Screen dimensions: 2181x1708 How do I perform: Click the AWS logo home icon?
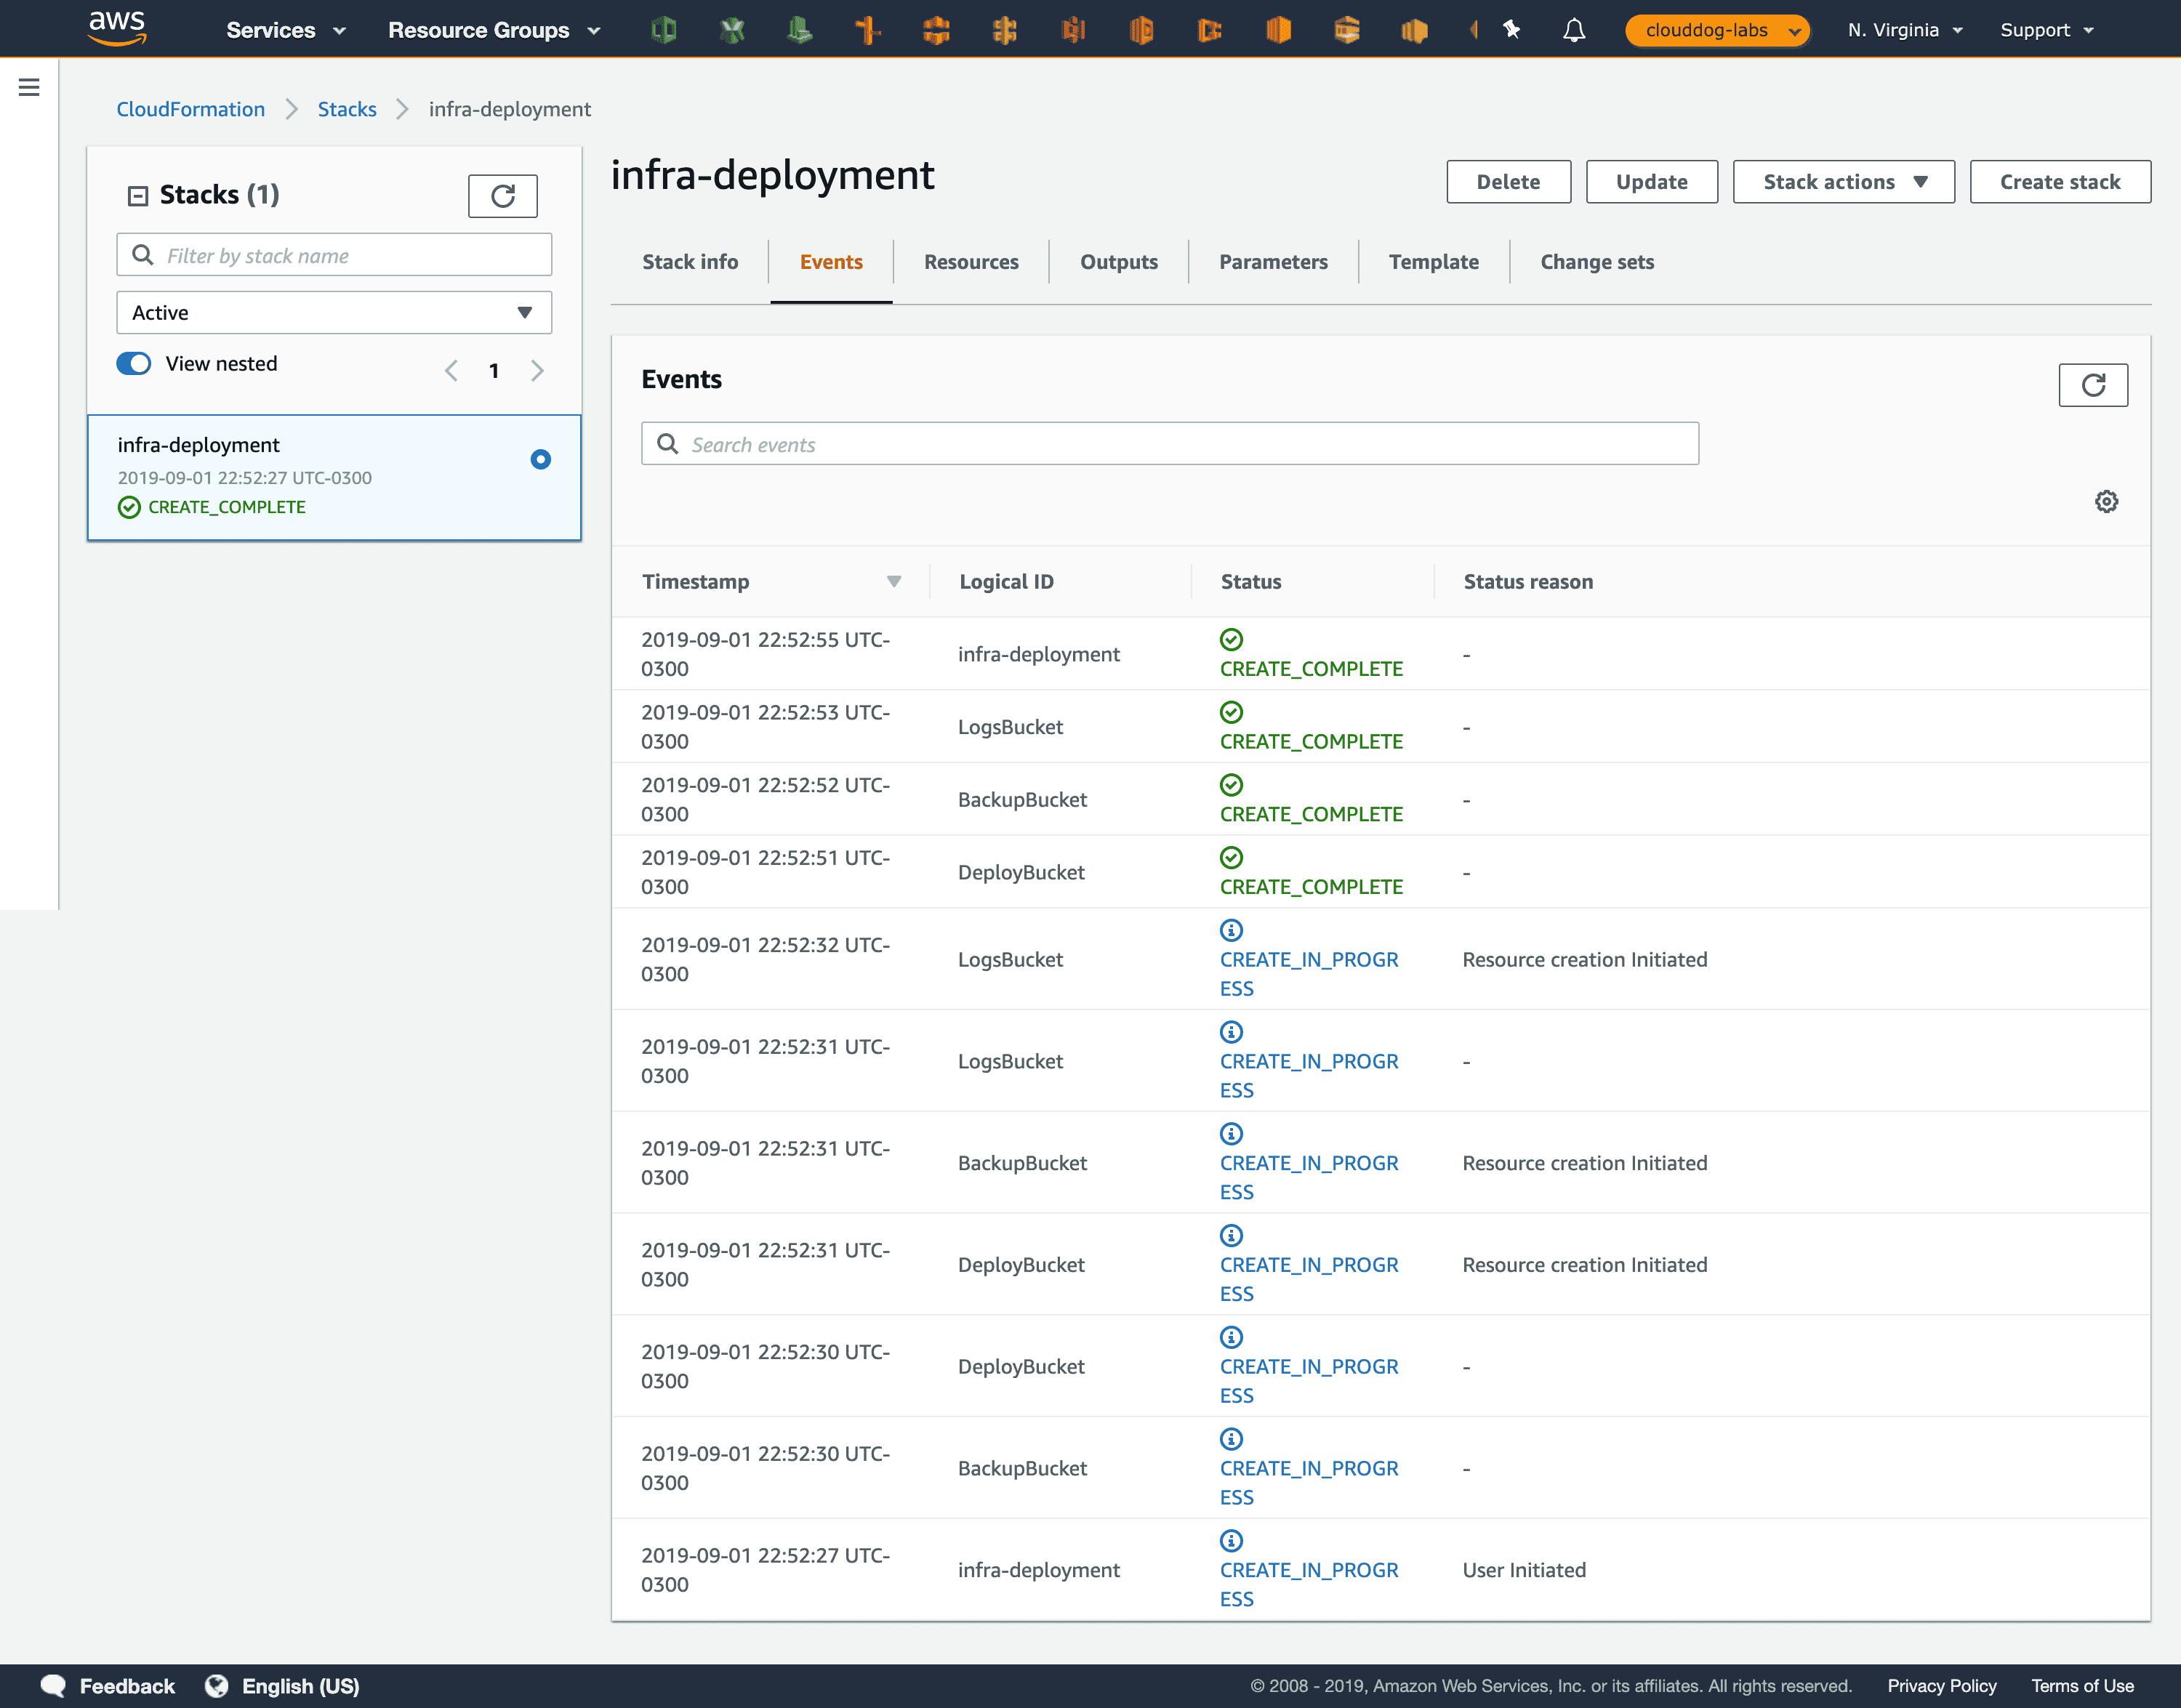point(117,28)
